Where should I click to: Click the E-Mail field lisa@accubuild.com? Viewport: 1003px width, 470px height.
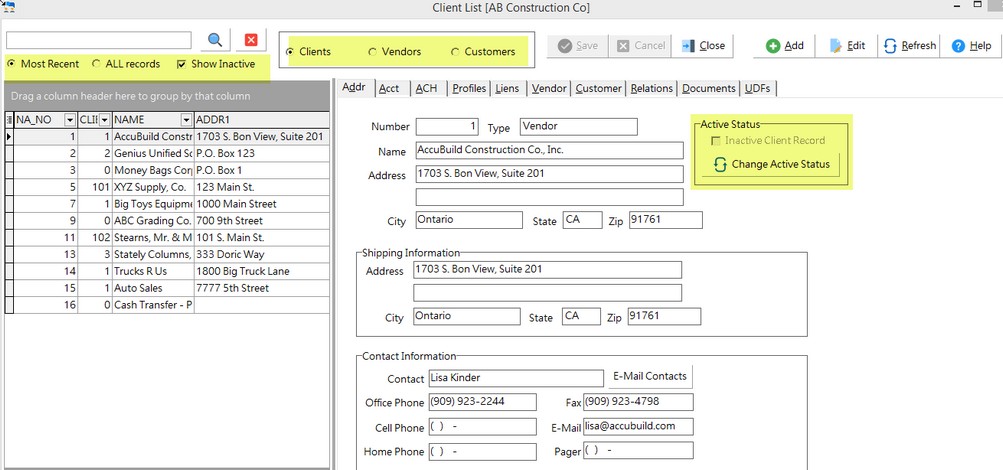pos(638,426)
